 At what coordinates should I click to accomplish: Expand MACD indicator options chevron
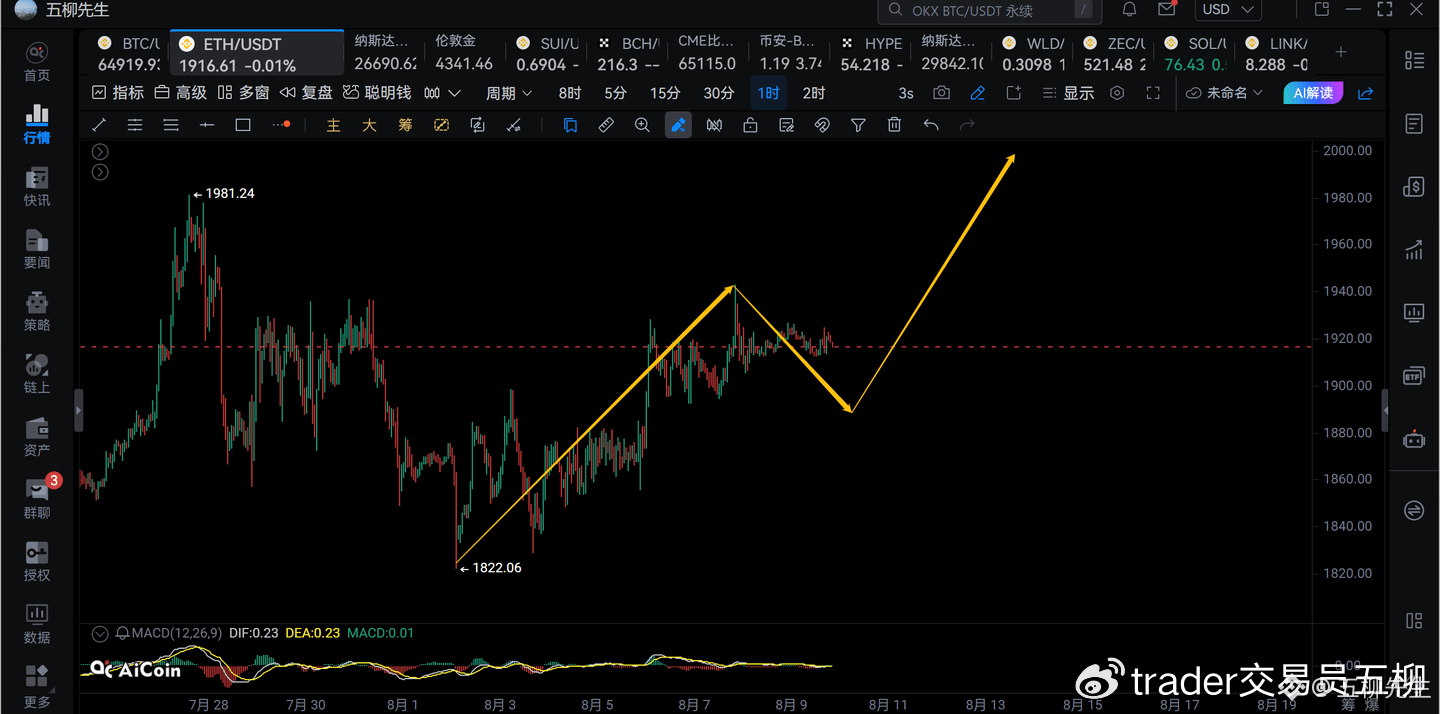tap(100, 633)
